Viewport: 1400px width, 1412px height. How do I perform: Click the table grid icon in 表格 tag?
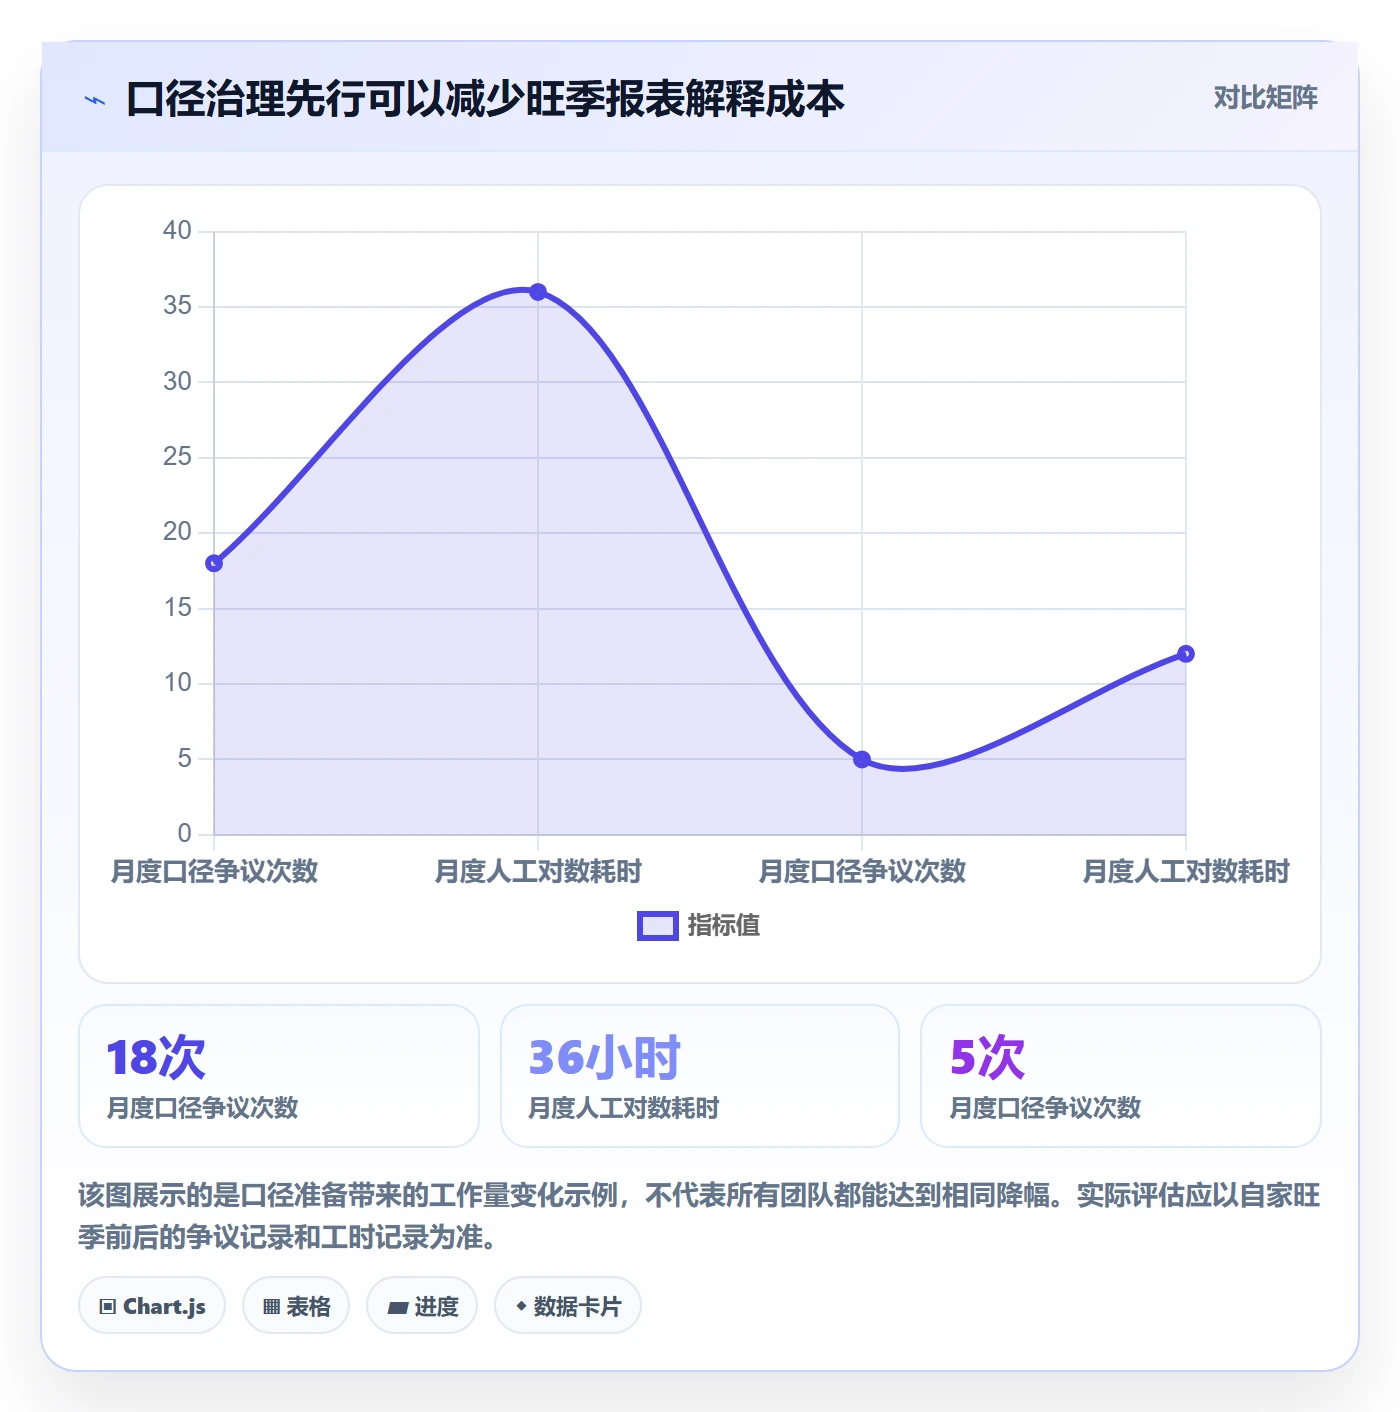[x=271, y=1306]
